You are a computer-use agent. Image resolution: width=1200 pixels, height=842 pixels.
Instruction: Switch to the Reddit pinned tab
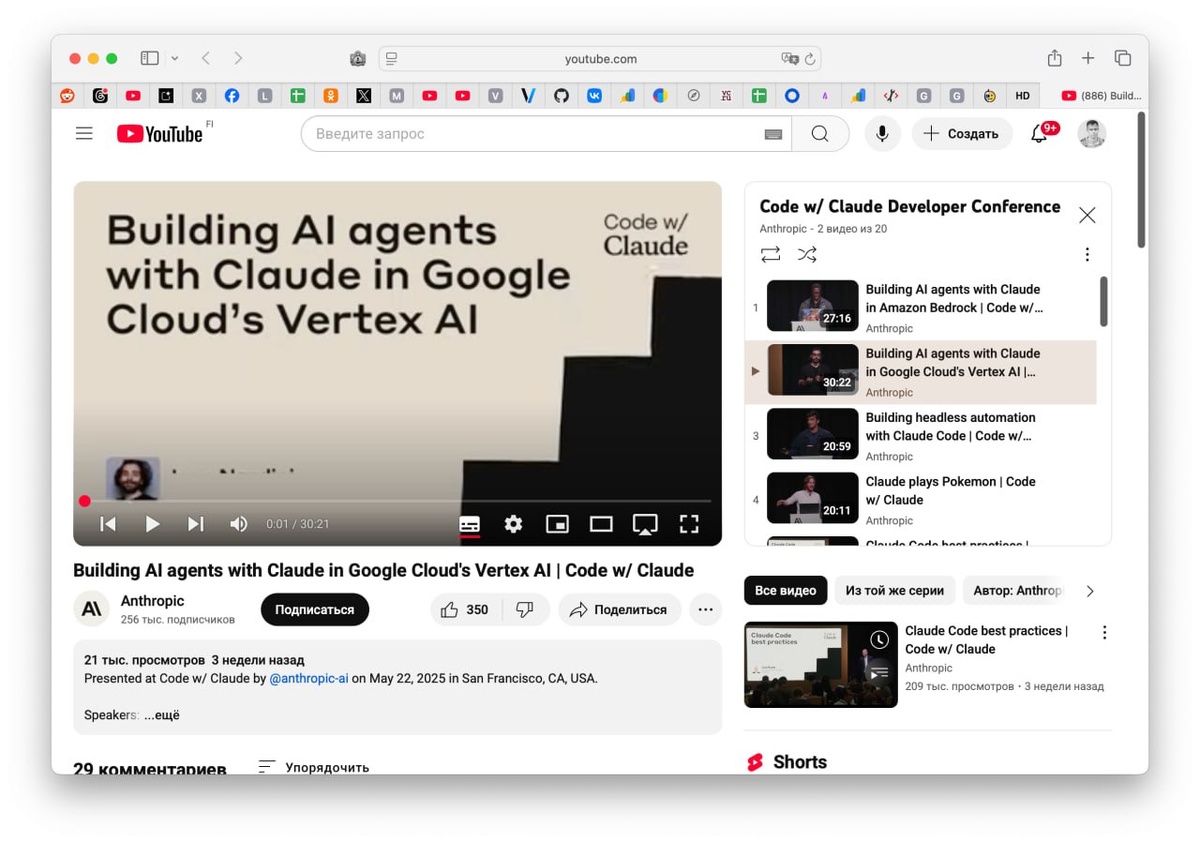(67, 96)
